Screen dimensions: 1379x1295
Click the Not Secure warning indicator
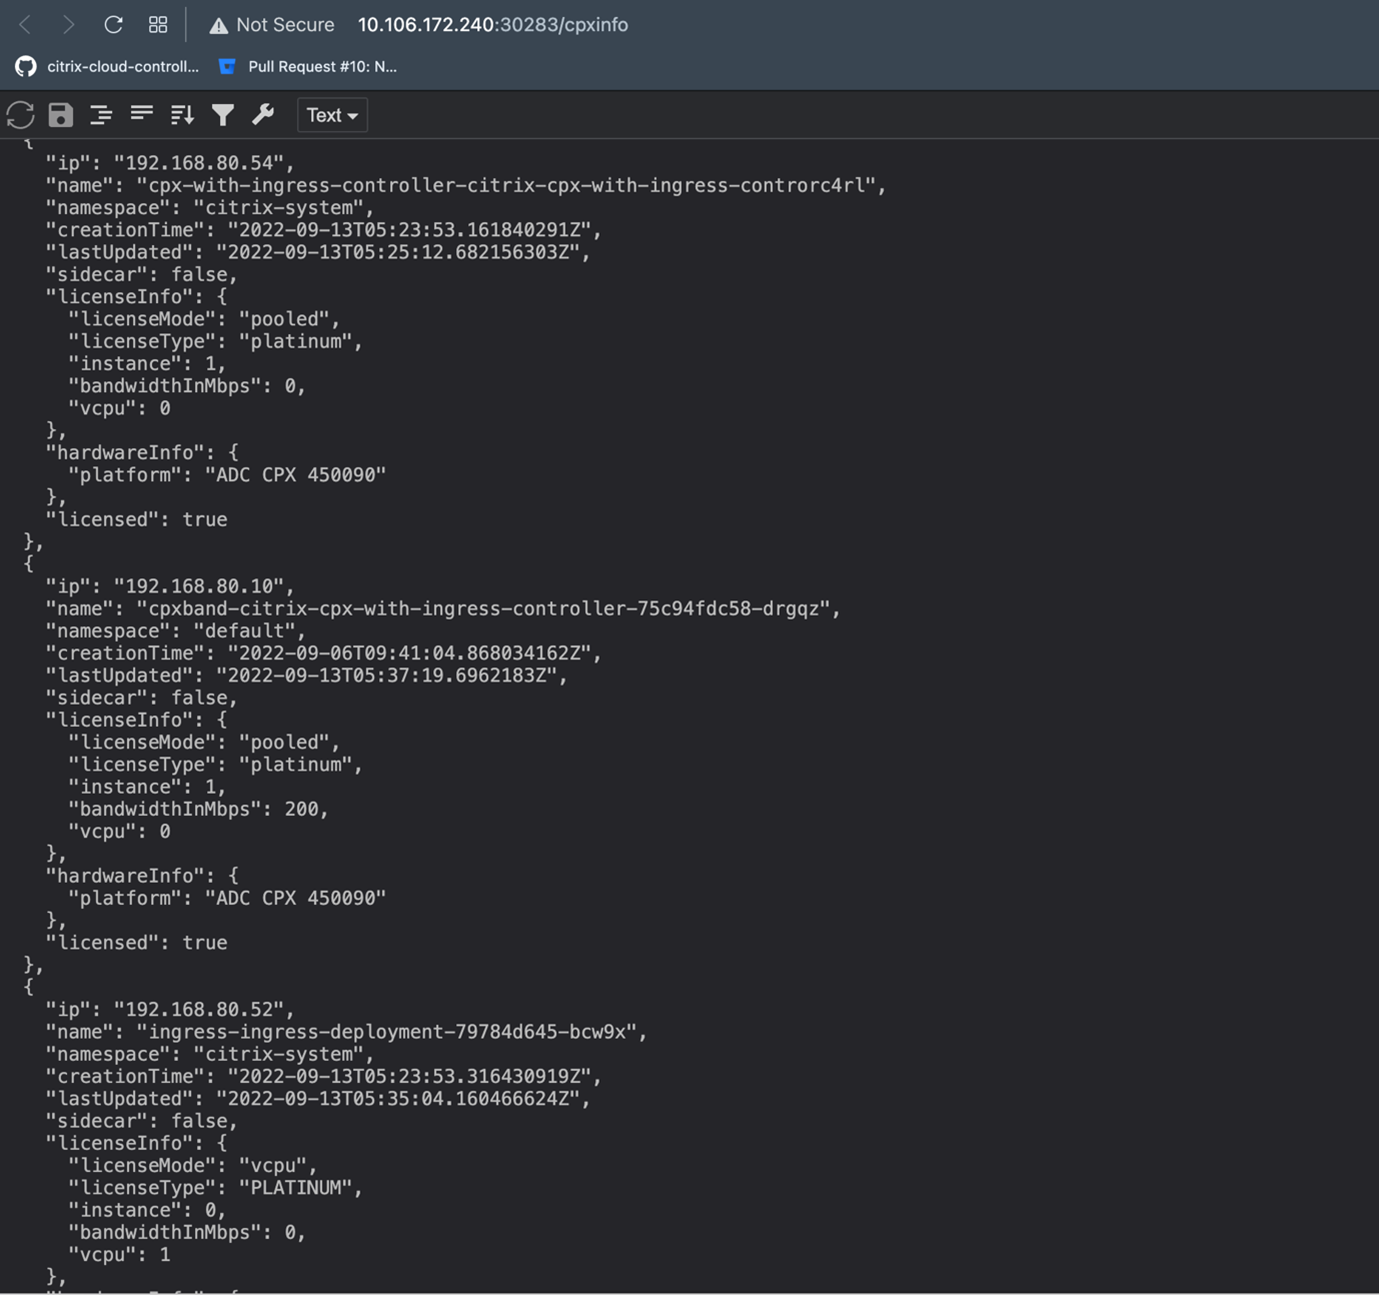272,25
